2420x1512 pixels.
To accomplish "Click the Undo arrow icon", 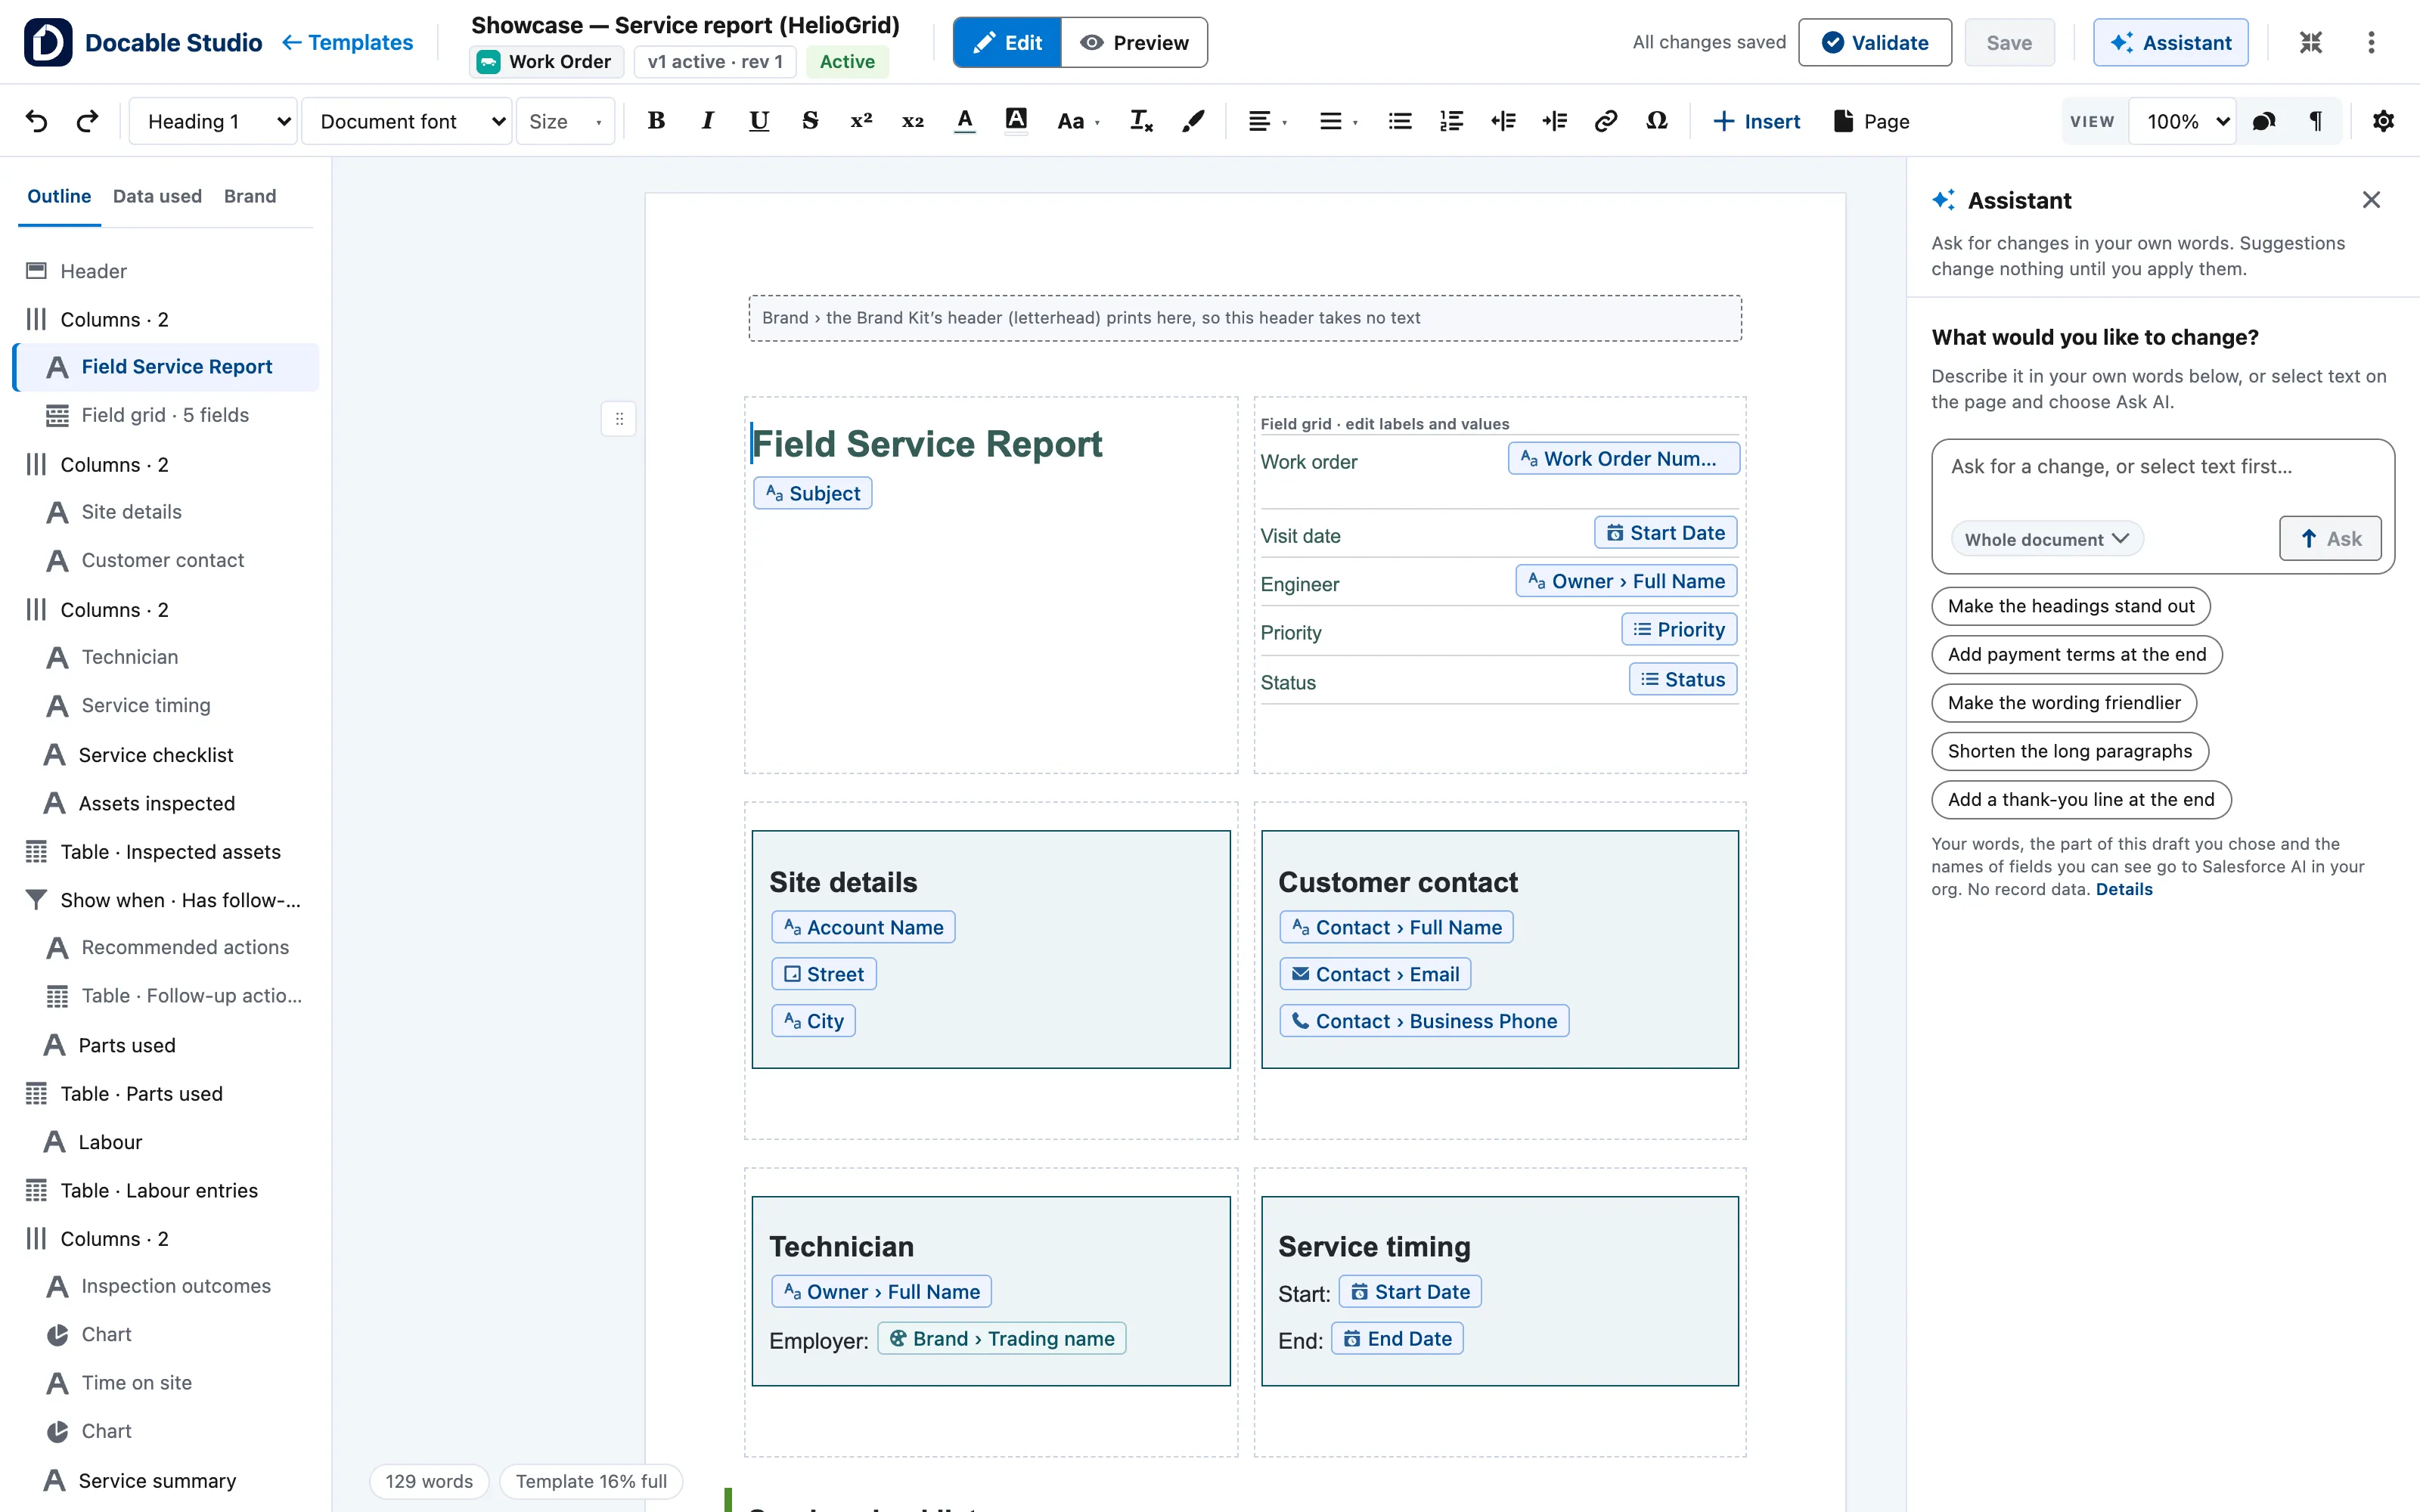I will (x=37, y=121).
